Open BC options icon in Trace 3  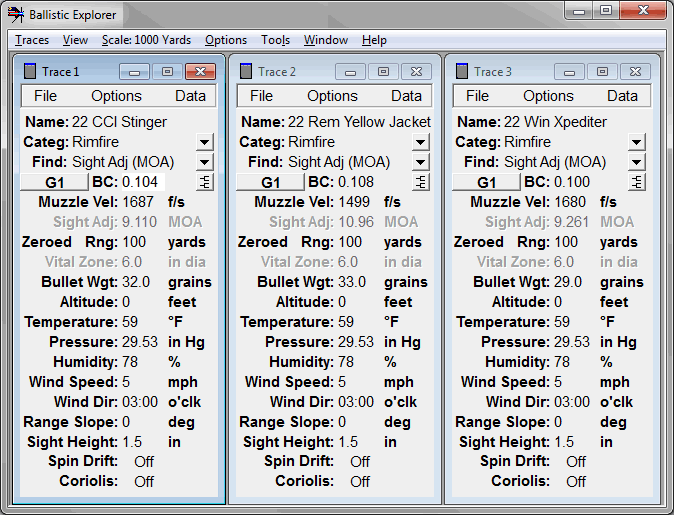[x=637, y=182]
